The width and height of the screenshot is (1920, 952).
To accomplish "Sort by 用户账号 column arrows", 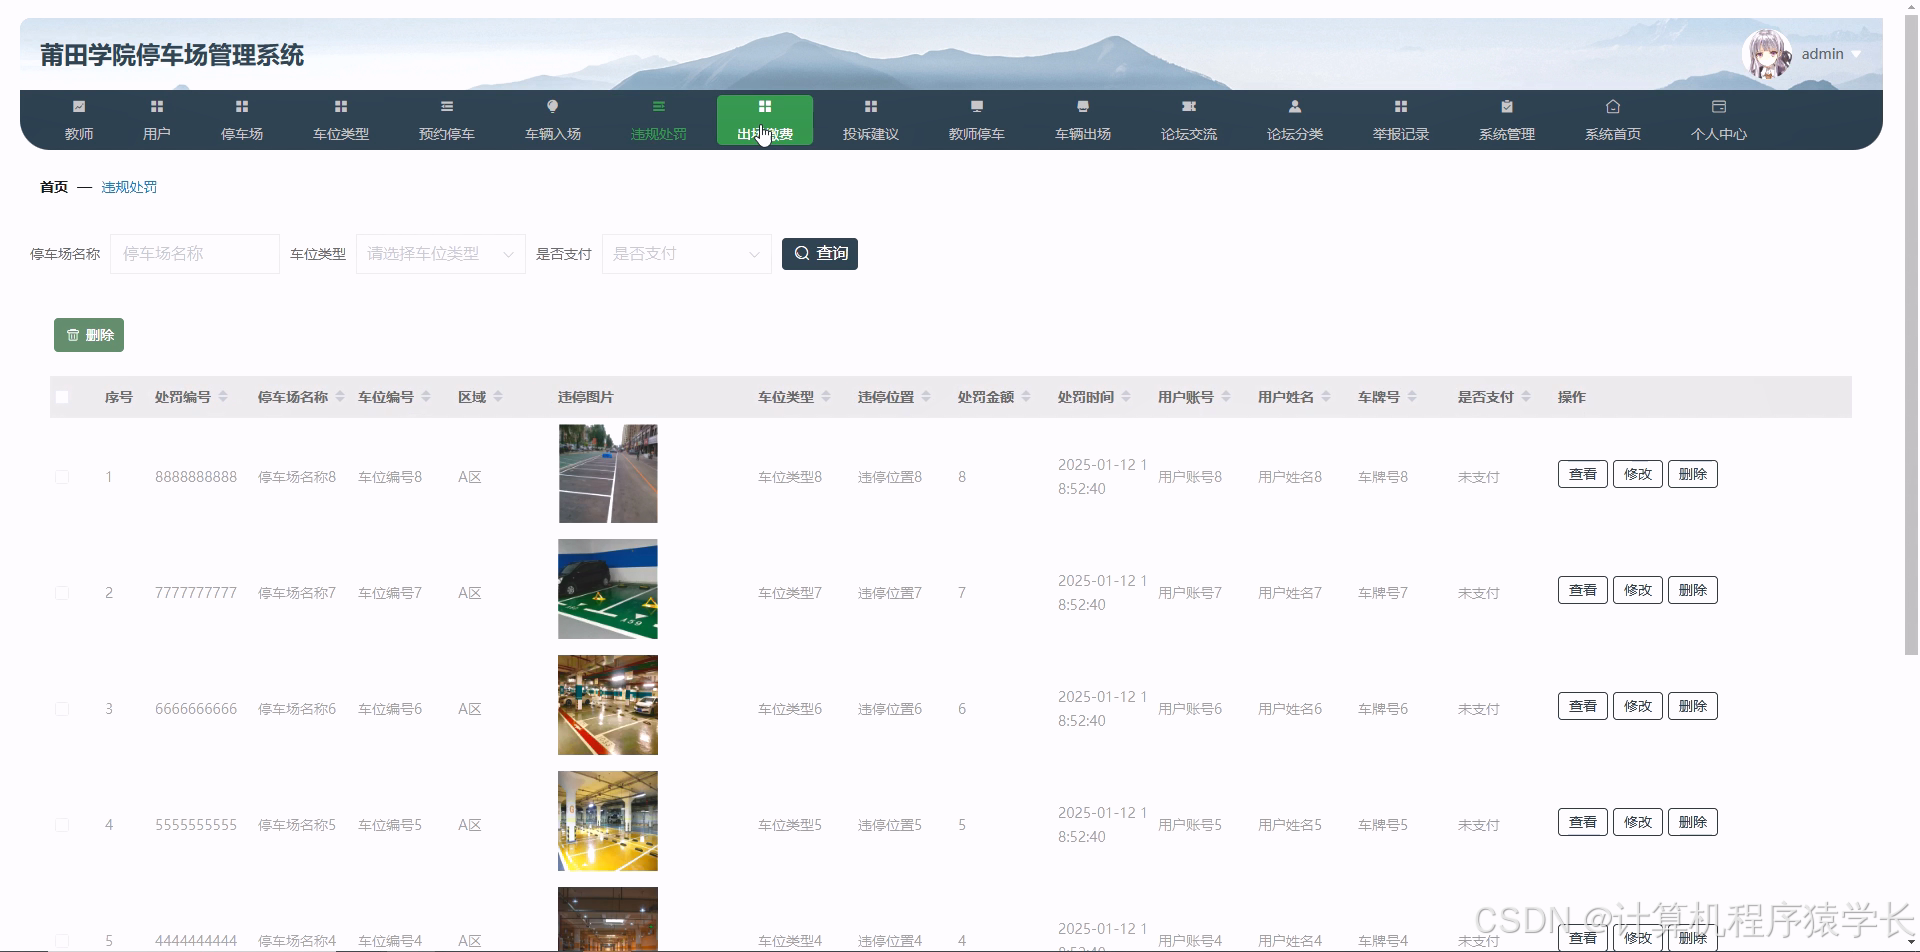I will [1226, 397].
